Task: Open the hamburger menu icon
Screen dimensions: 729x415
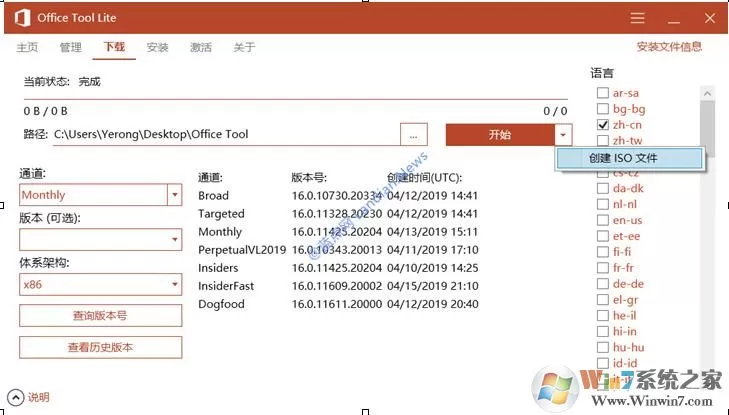Action: tap(637, 18)
